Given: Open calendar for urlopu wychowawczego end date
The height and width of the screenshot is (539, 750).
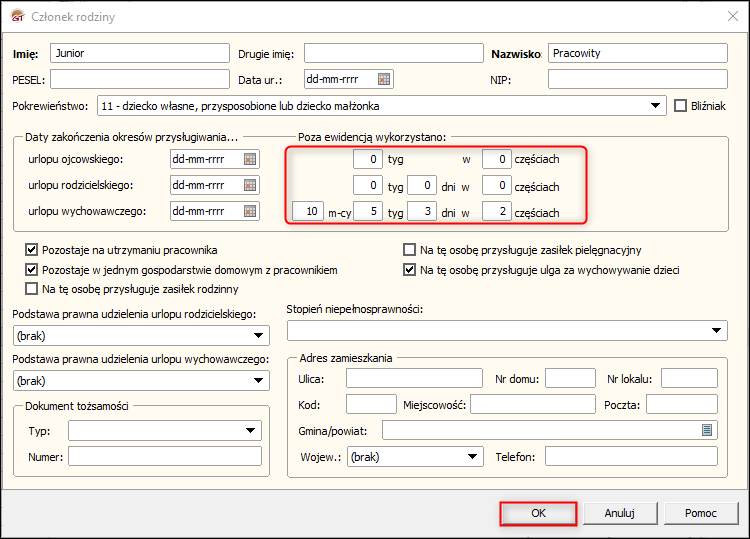Looking at the screenshot, I should pyautogui.click(x=250, y=211).
